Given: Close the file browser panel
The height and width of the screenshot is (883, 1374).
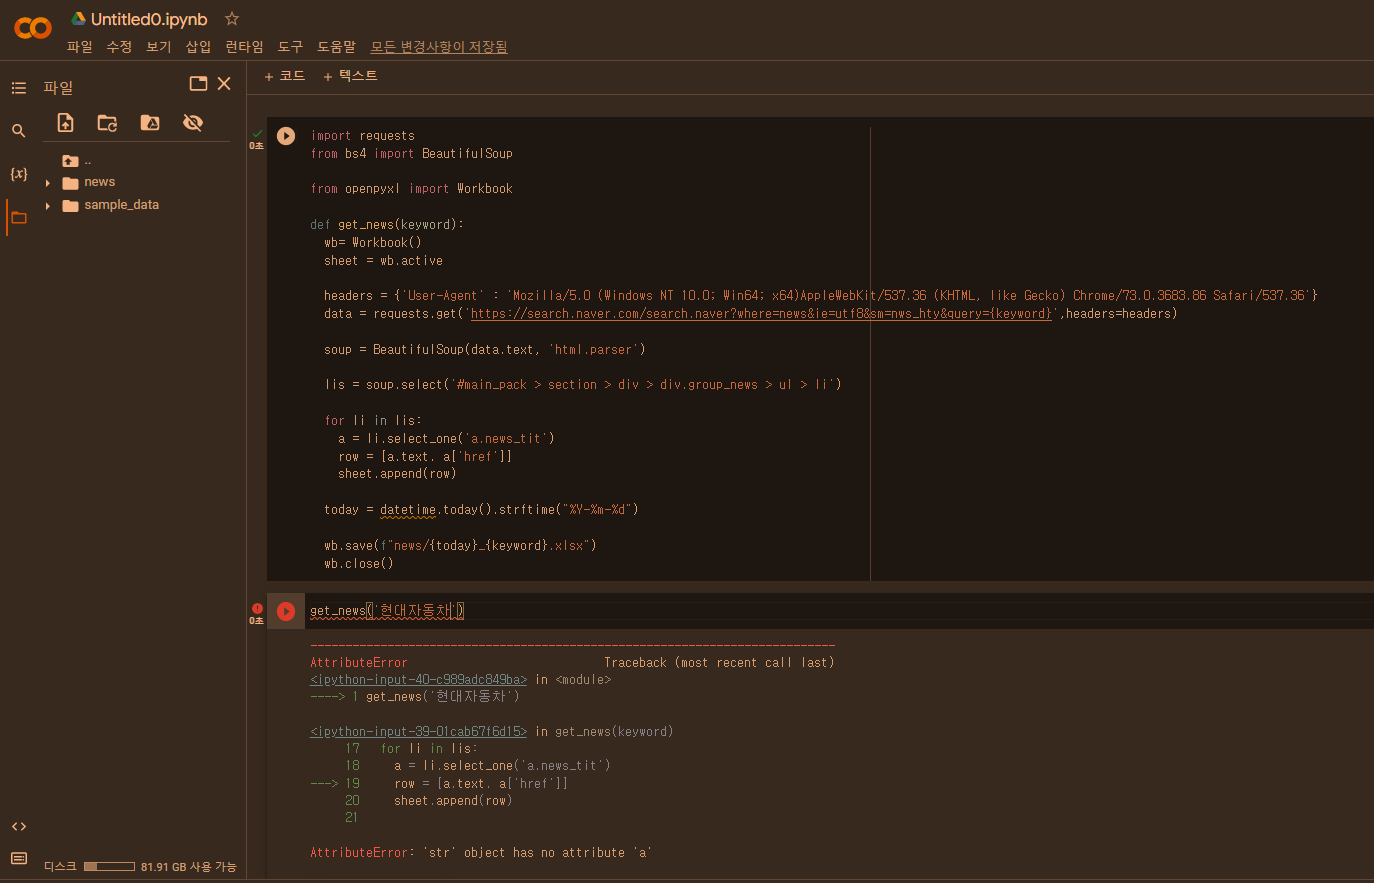Looking at the screenshot, I should 224,84.
